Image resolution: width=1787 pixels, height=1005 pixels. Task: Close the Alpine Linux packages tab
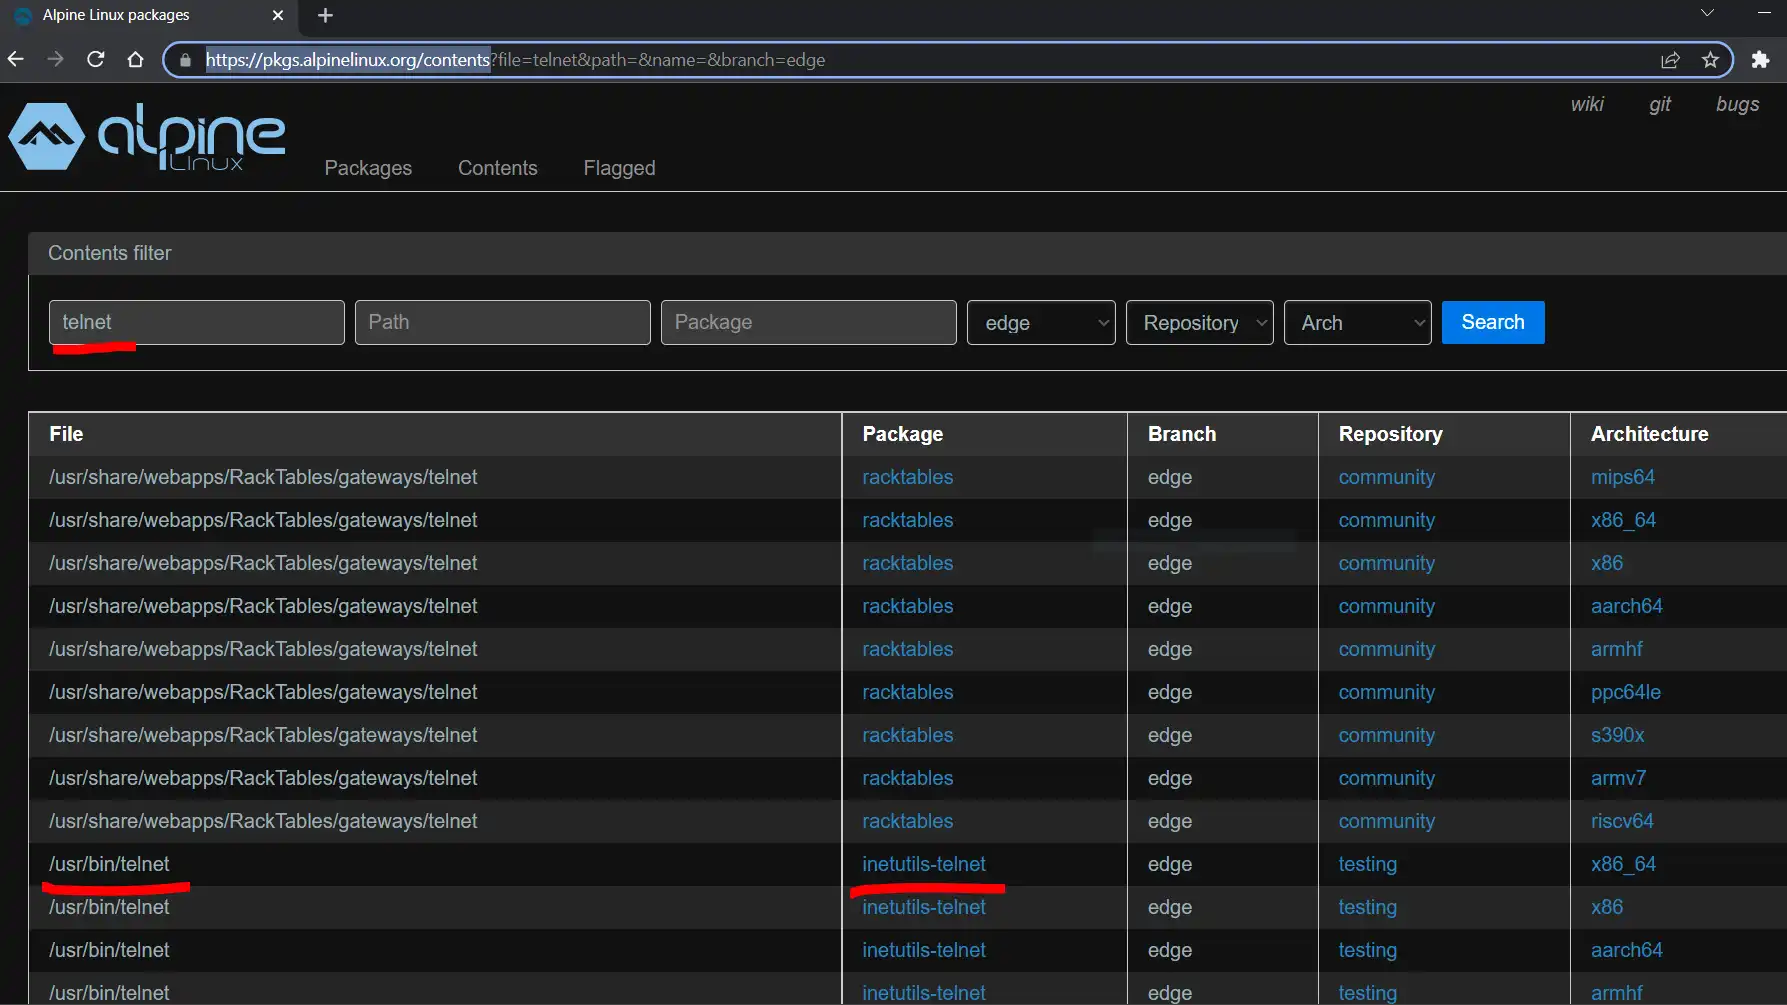coord(278,15)
